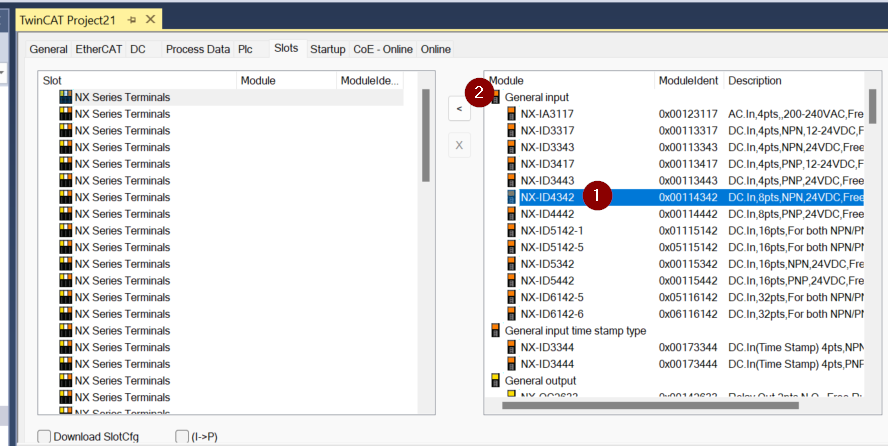Click the NX-ID3417 module icon
The height and width of the screenshot is (446, 888).
[511, 164]
